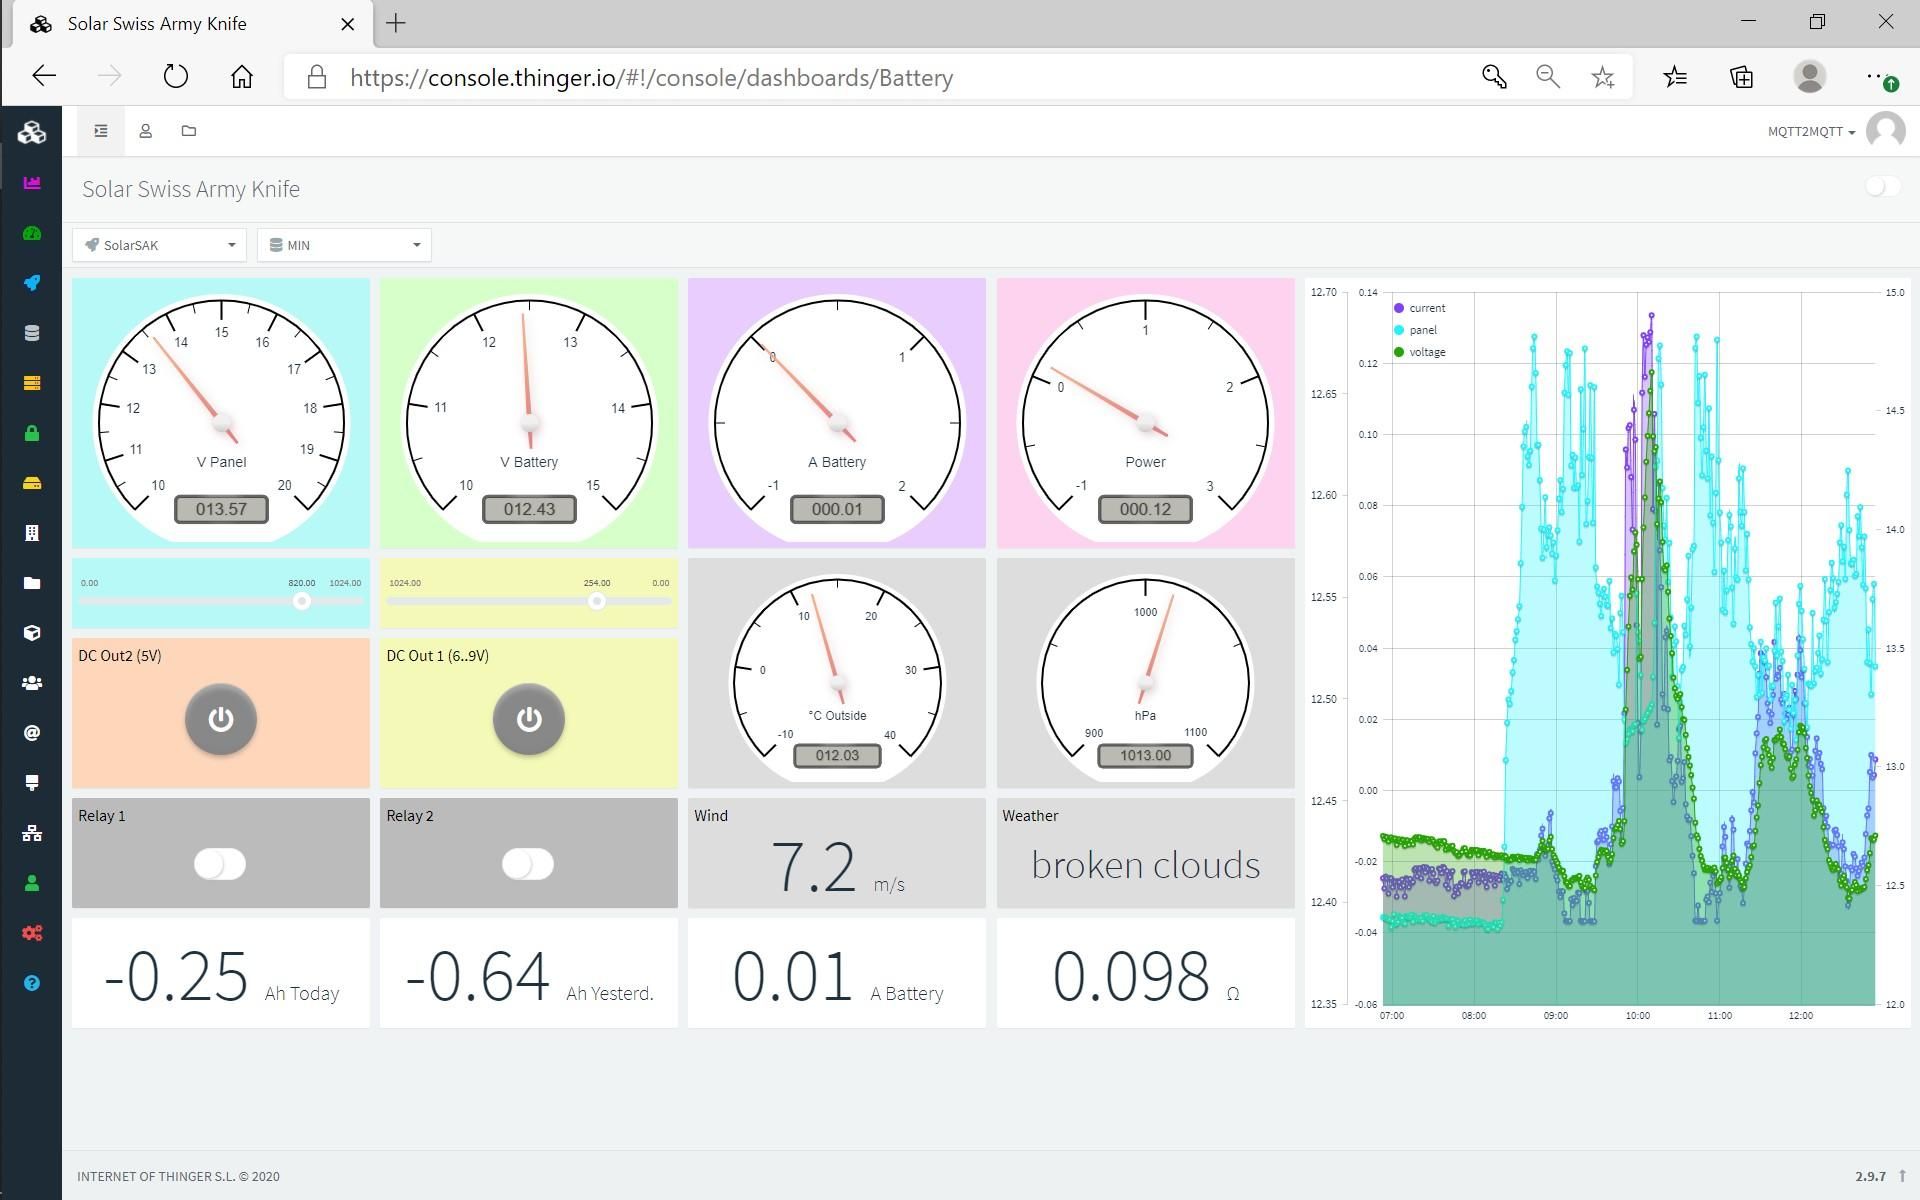Click the slider handle at 820.00

[x=302, y=601]
